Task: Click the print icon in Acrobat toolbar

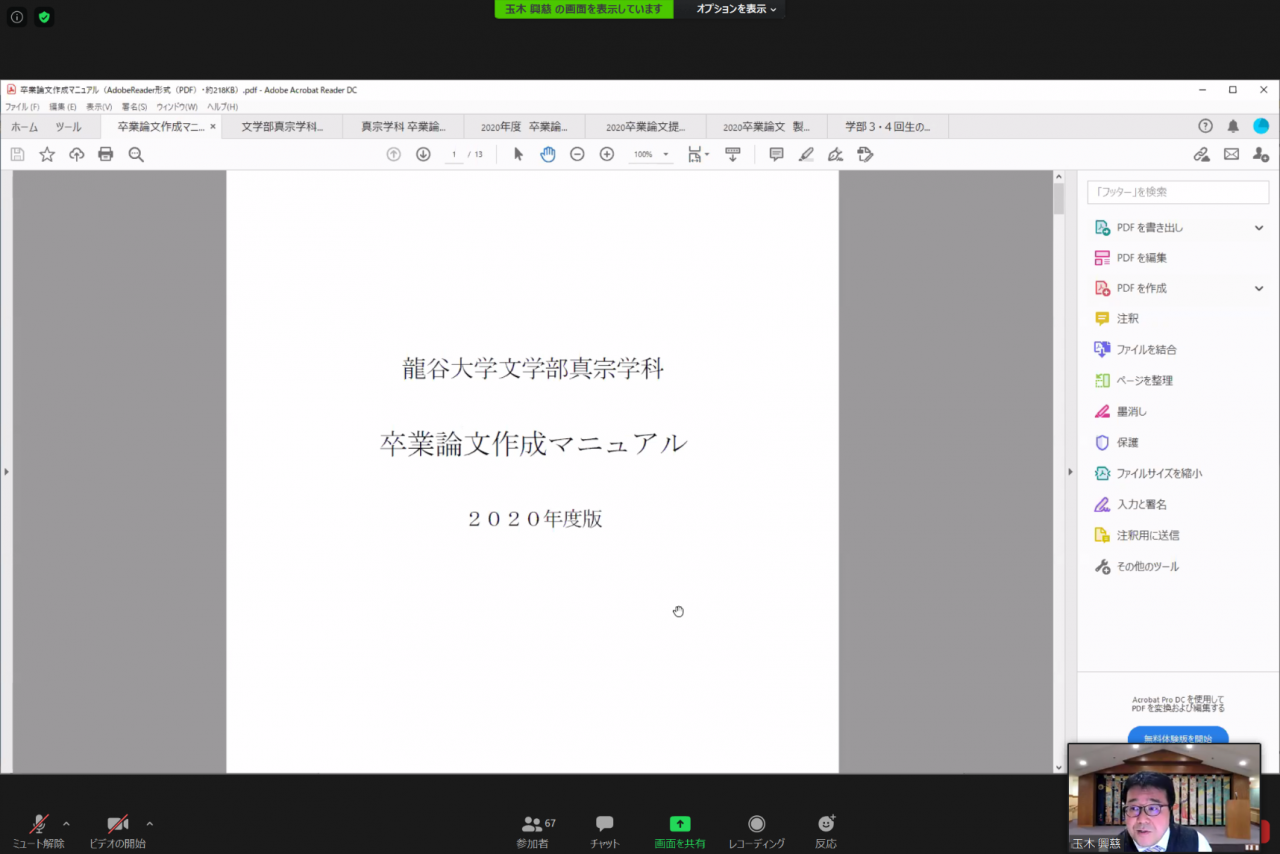Action: pyautogui.click(x=106, y=154)
